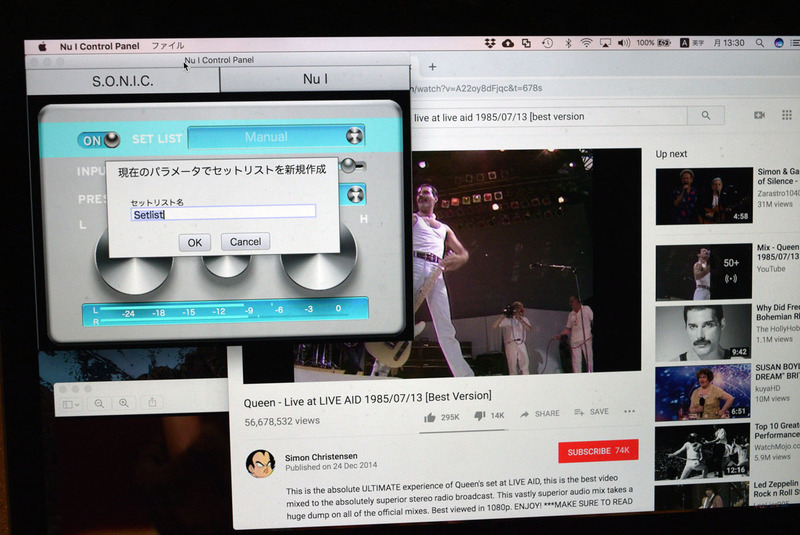The width and height of the screenshot is (800, 535).
Task: Open the Wi-Fi status menu
Action: tap(586, 43)
